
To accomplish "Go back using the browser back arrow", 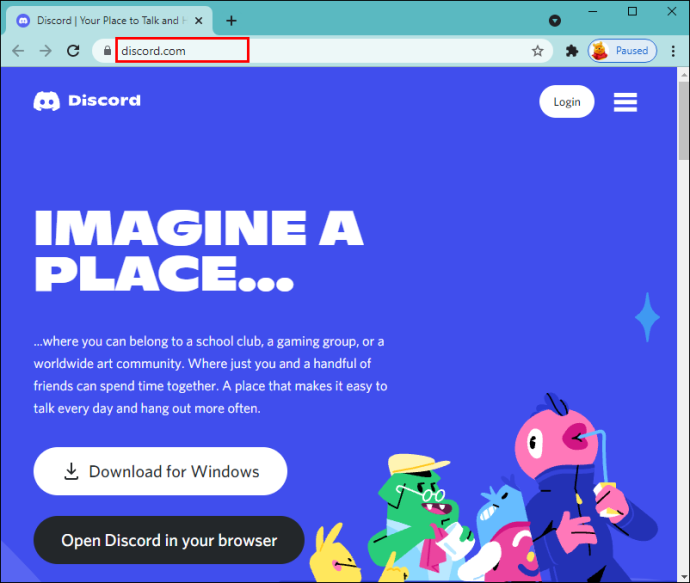I will 18,51.
